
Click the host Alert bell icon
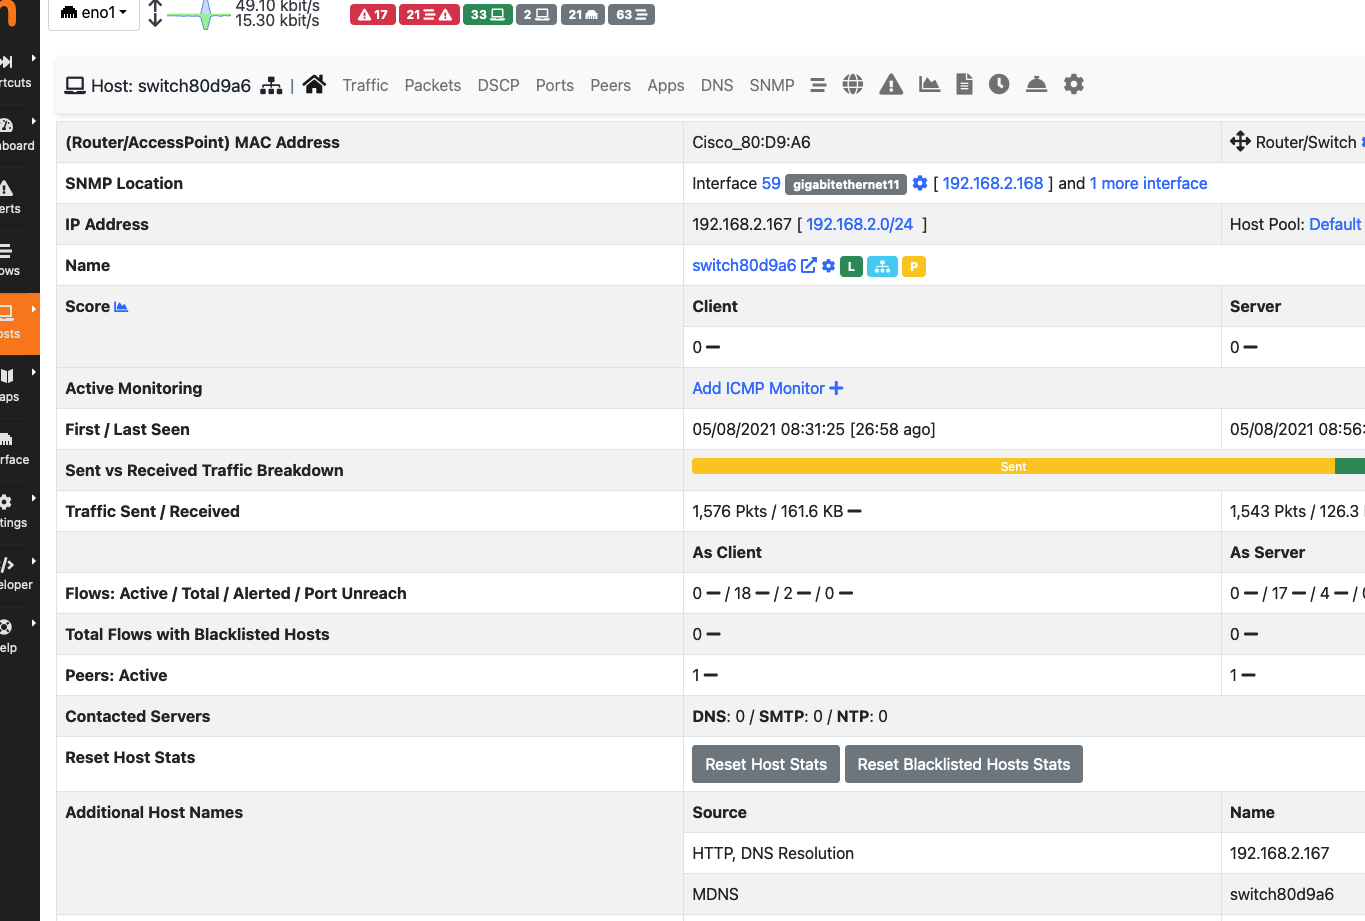(x=1036, y=85)
